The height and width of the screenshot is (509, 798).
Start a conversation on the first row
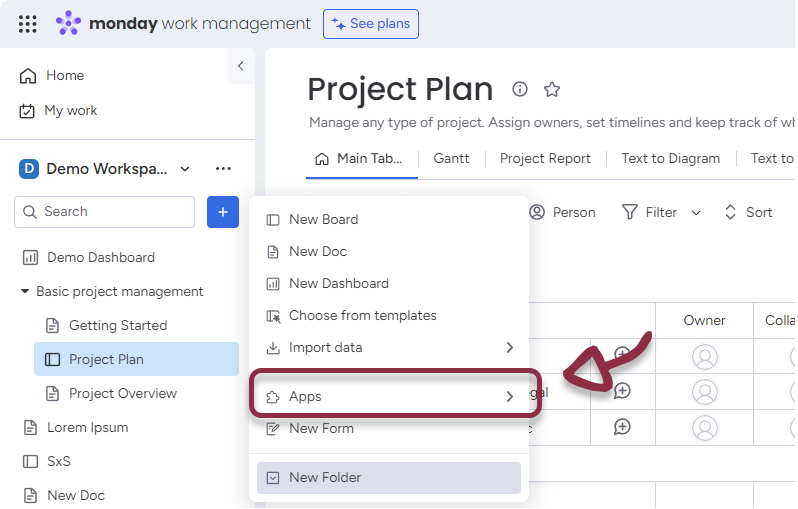pos(623,355)
